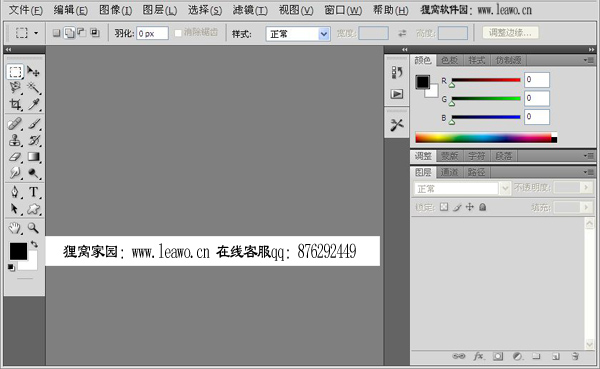Toggle lock all padlock icon in Layers

click(483, 207)
